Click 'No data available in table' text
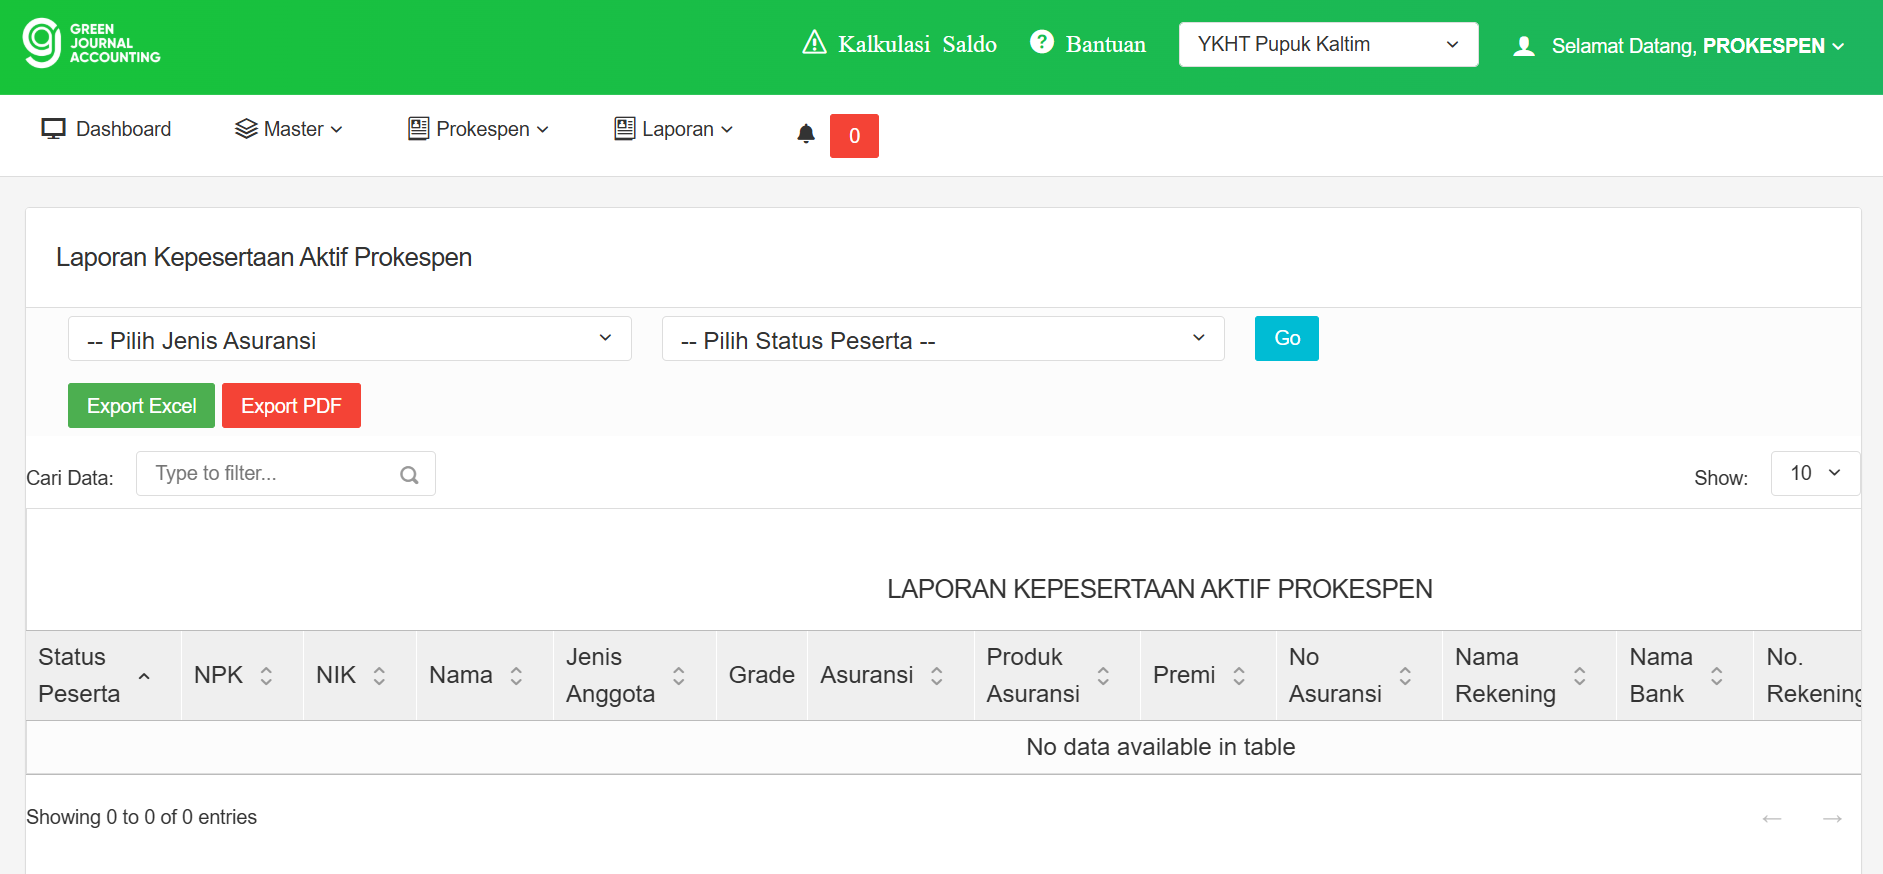 point(1160,747)
